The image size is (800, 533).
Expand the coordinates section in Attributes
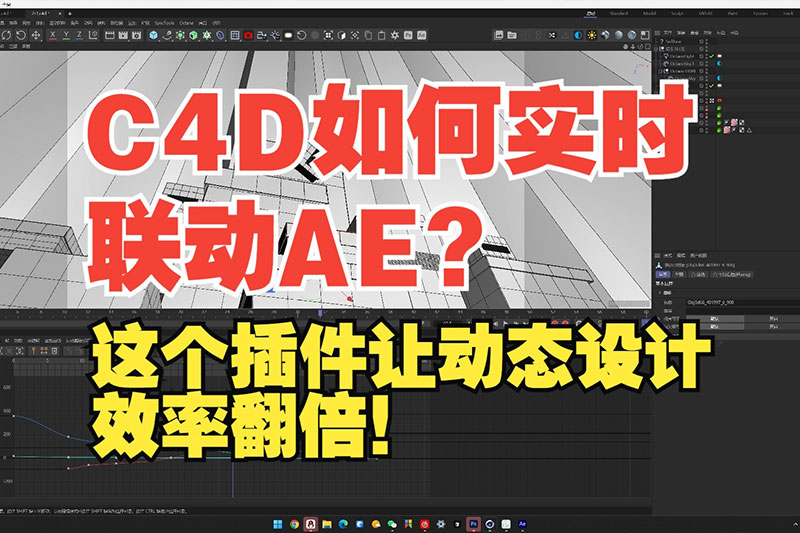click(660, 293)
